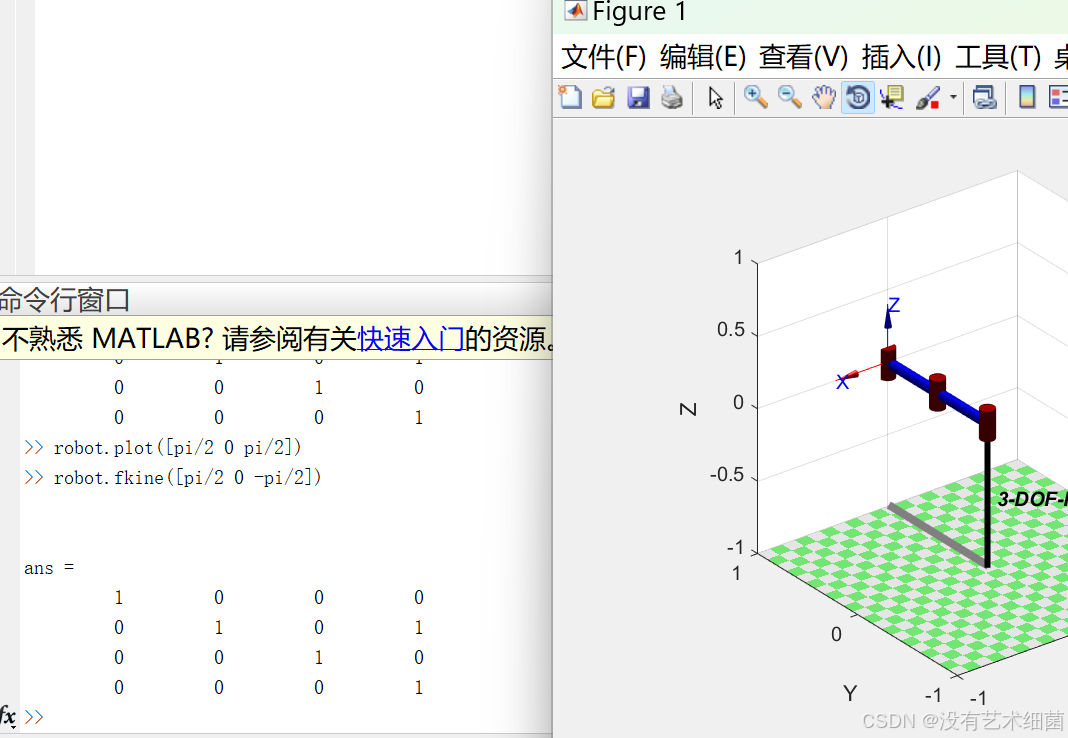Expand the brush color dropdown arrow
1068x738 pixels.
(x=953, y=97)
